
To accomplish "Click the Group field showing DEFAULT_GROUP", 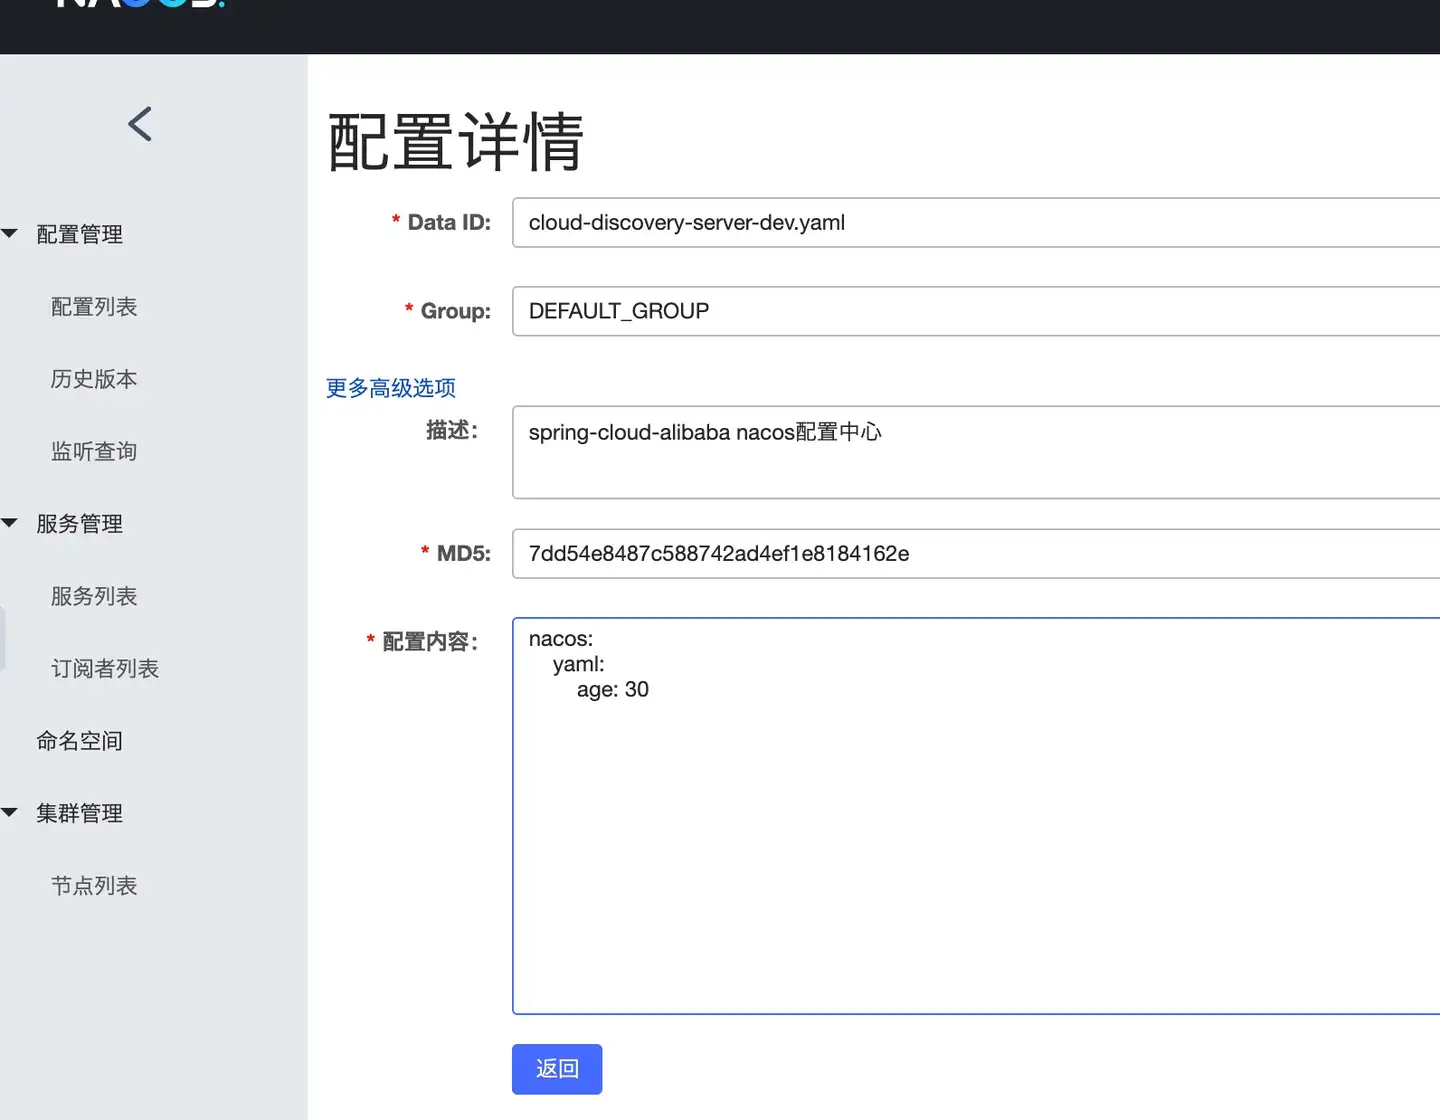I will 976,311.
